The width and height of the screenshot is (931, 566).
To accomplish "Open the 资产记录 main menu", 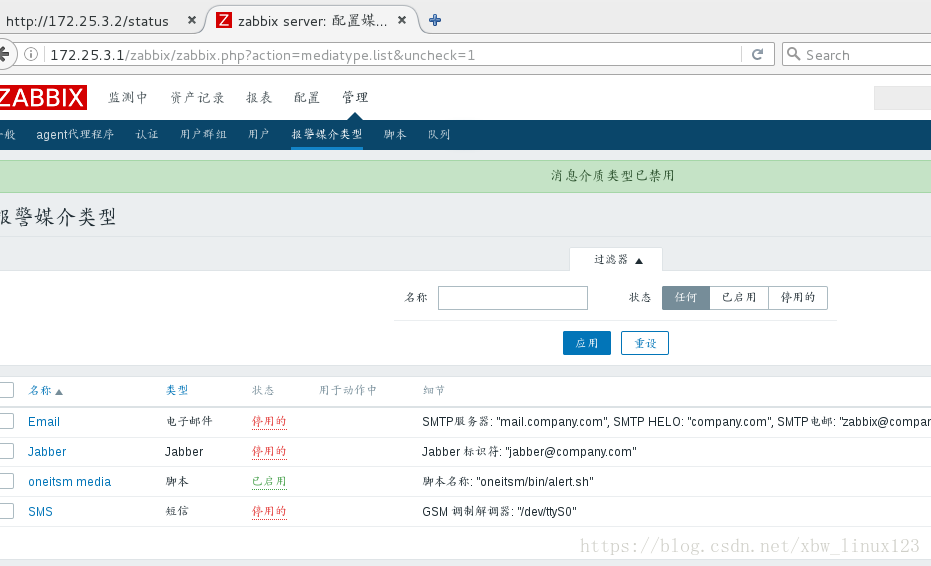I will click(197, 97).
